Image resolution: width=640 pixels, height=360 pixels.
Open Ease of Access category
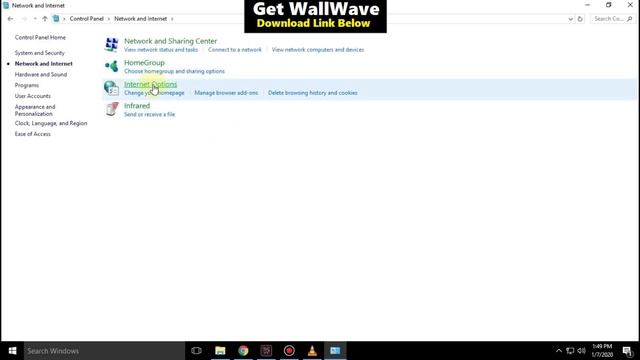33,134
